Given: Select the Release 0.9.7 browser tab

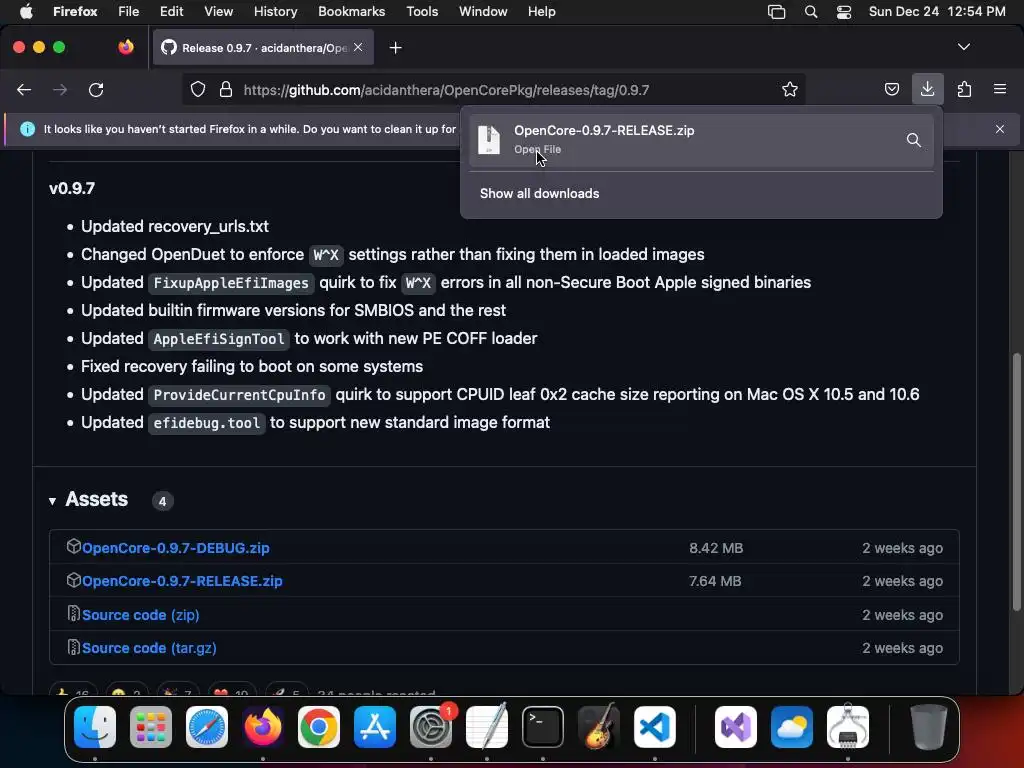Looking at the screenshot, I should [x=263, y=48].
